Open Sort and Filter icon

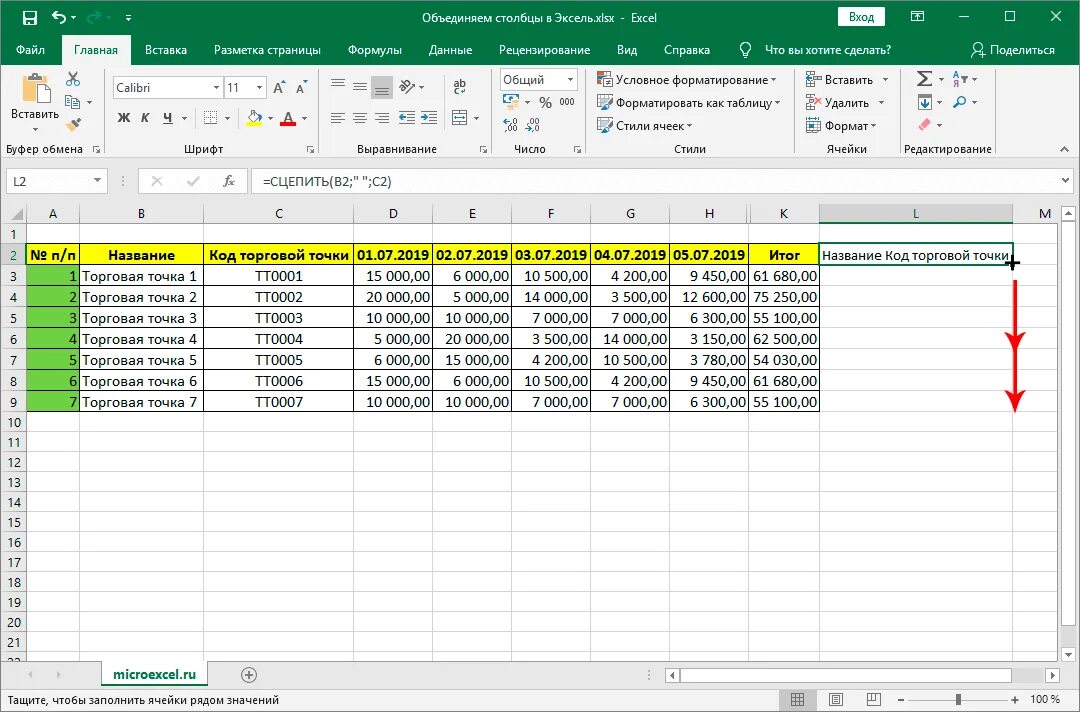[960, 78]
